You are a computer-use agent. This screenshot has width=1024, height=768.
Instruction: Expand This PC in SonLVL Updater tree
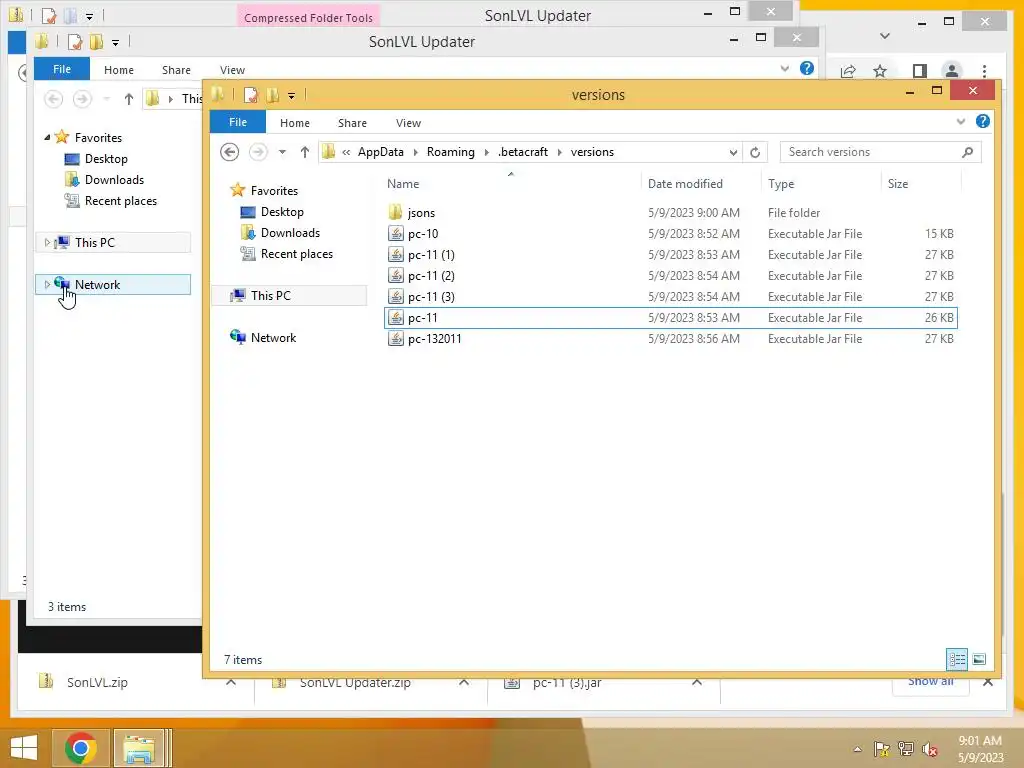pyautogui.click(x=47, y=242)
